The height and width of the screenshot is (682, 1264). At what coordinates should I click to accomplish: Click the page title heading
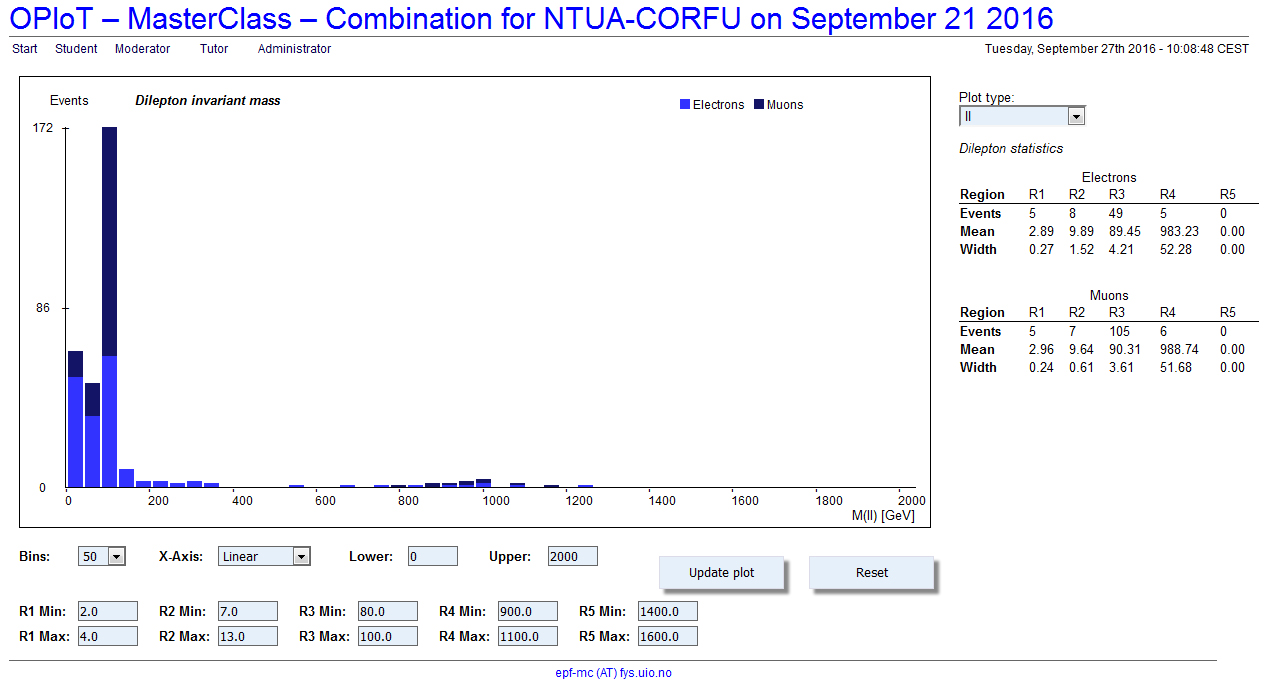coord(532,18)
